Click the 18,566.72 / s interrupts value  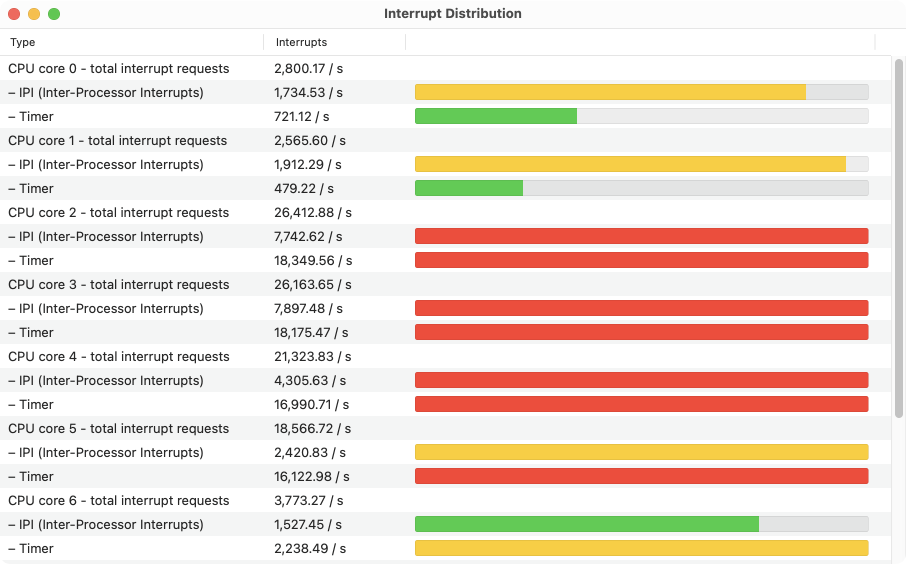pyautogui.click(x=313, y=428)
